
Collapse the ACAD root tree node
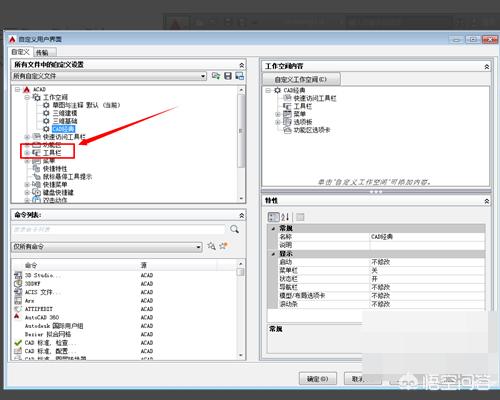coord(18,89)
